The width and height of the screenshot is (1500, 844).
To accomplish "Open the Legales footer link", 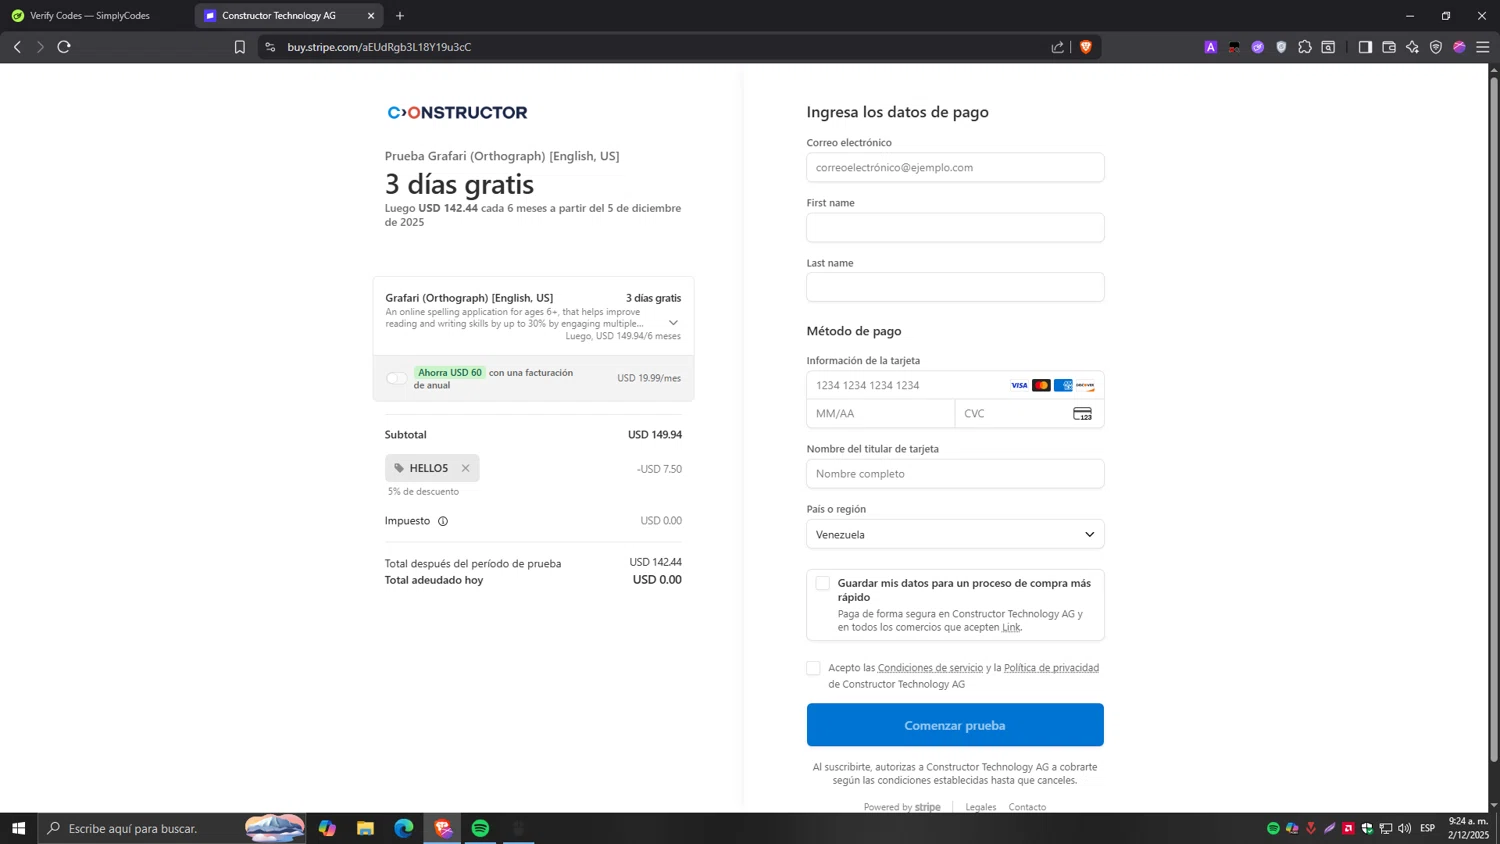I will [981, 807].
